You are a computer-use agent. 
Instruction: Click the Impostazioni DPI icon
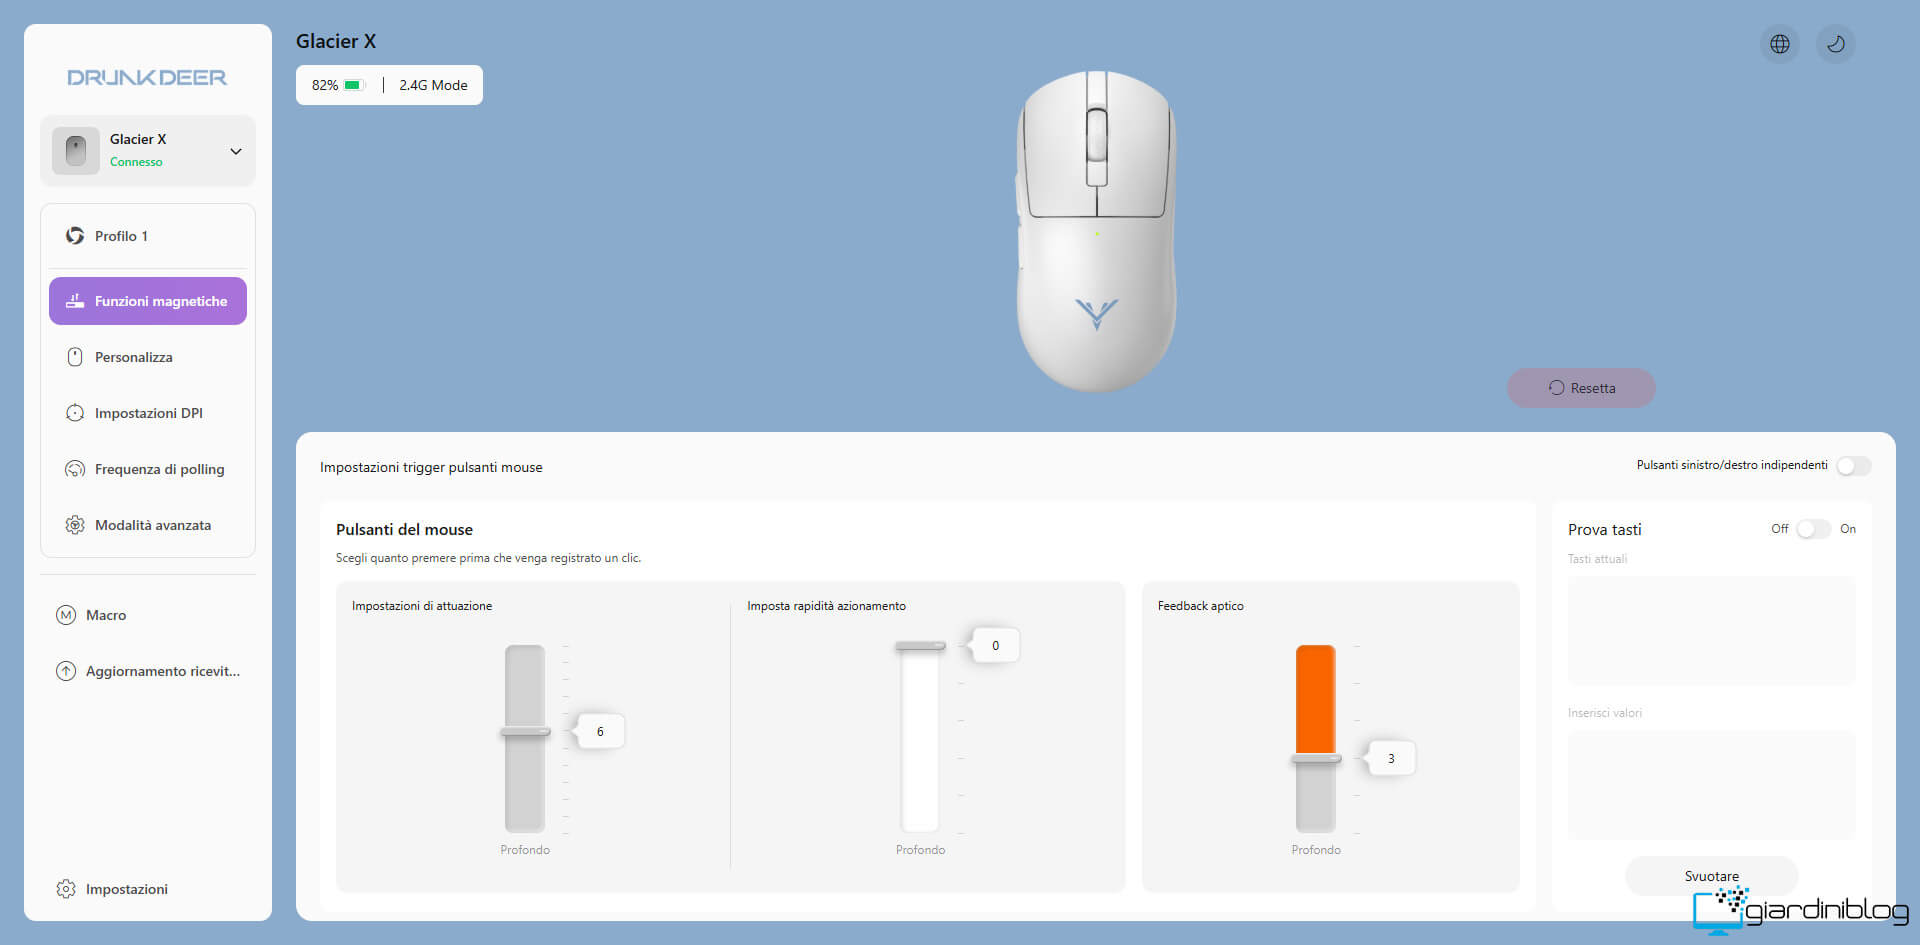(x=75, y=413)
